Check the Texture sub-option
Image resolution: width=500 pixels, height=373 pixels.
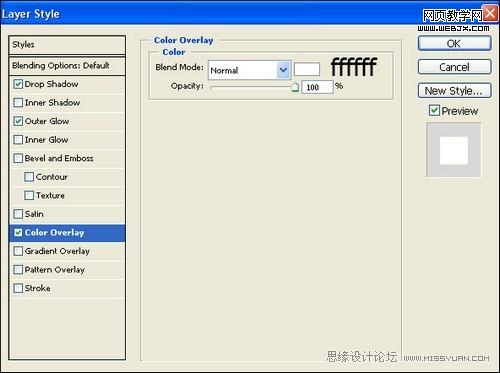pos(29,195)
